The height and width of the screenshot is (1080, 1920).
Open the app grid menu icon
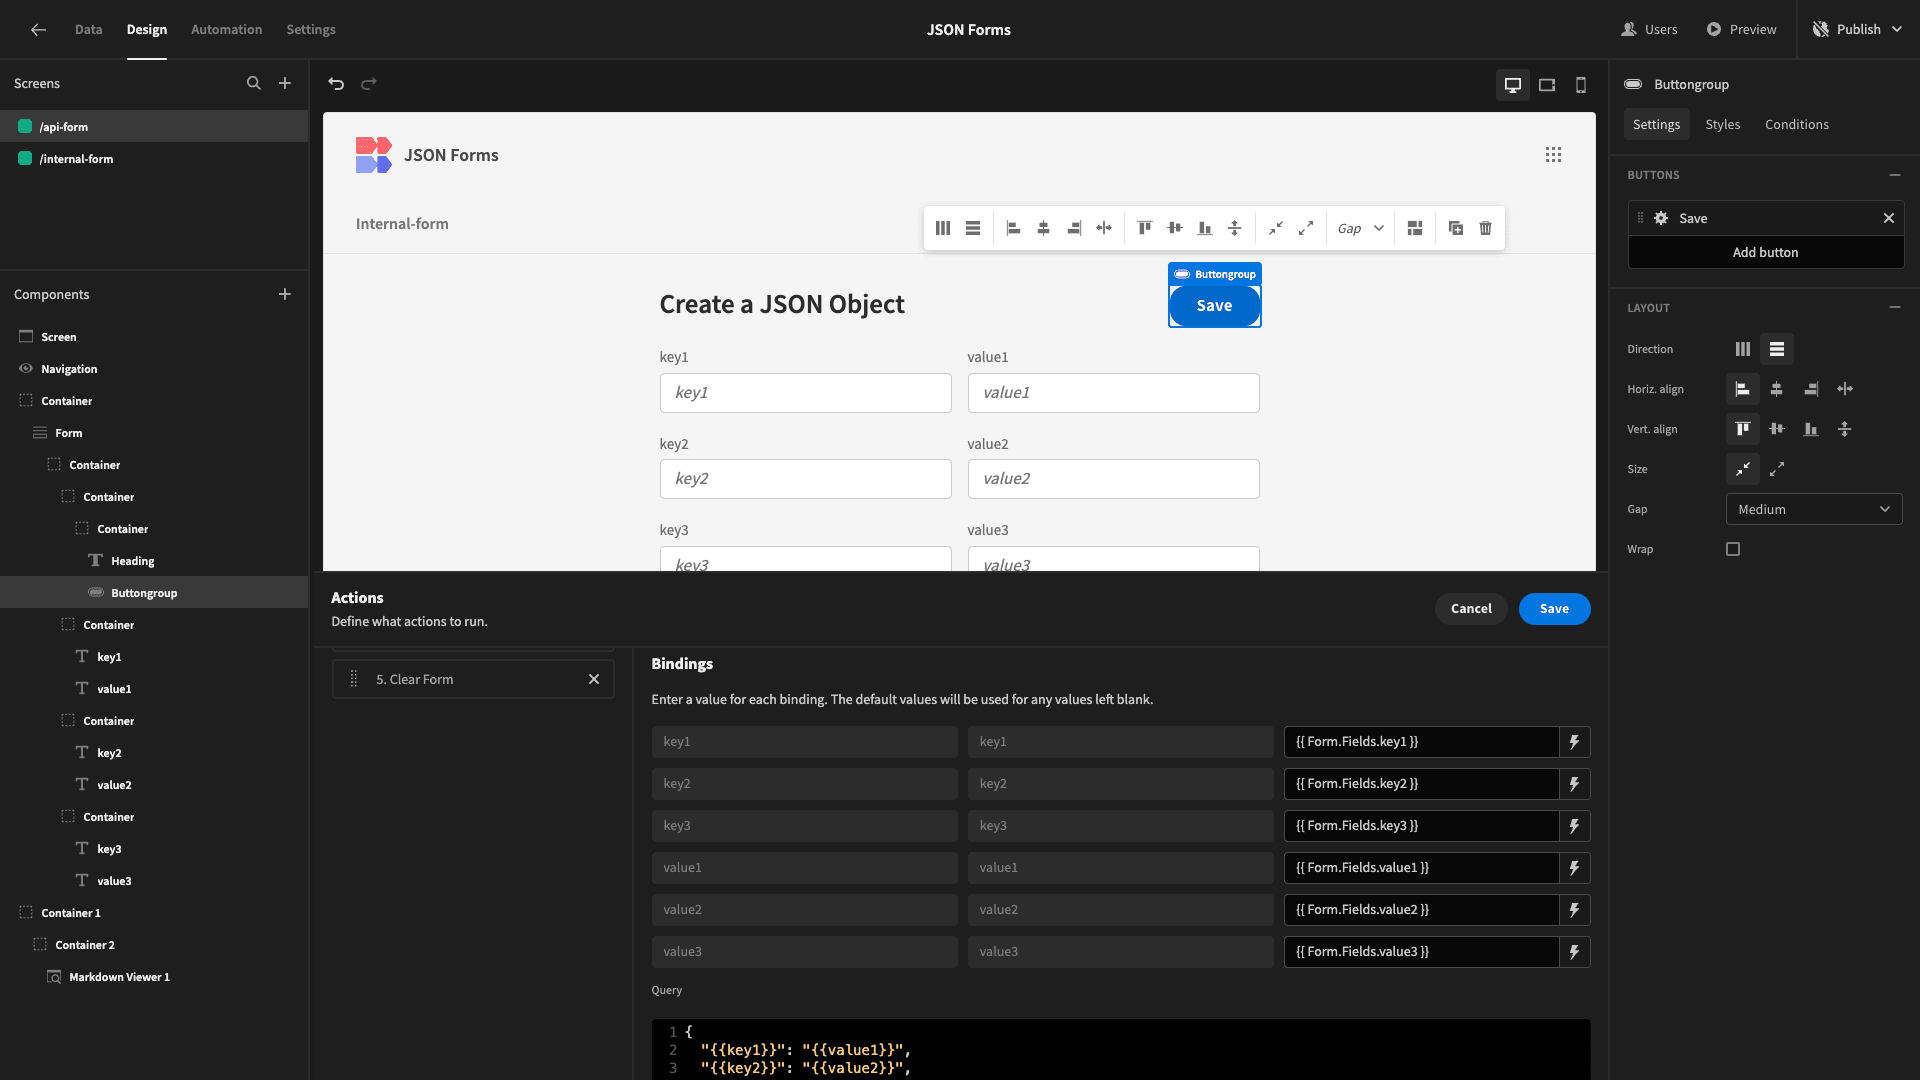(1553, 155)
